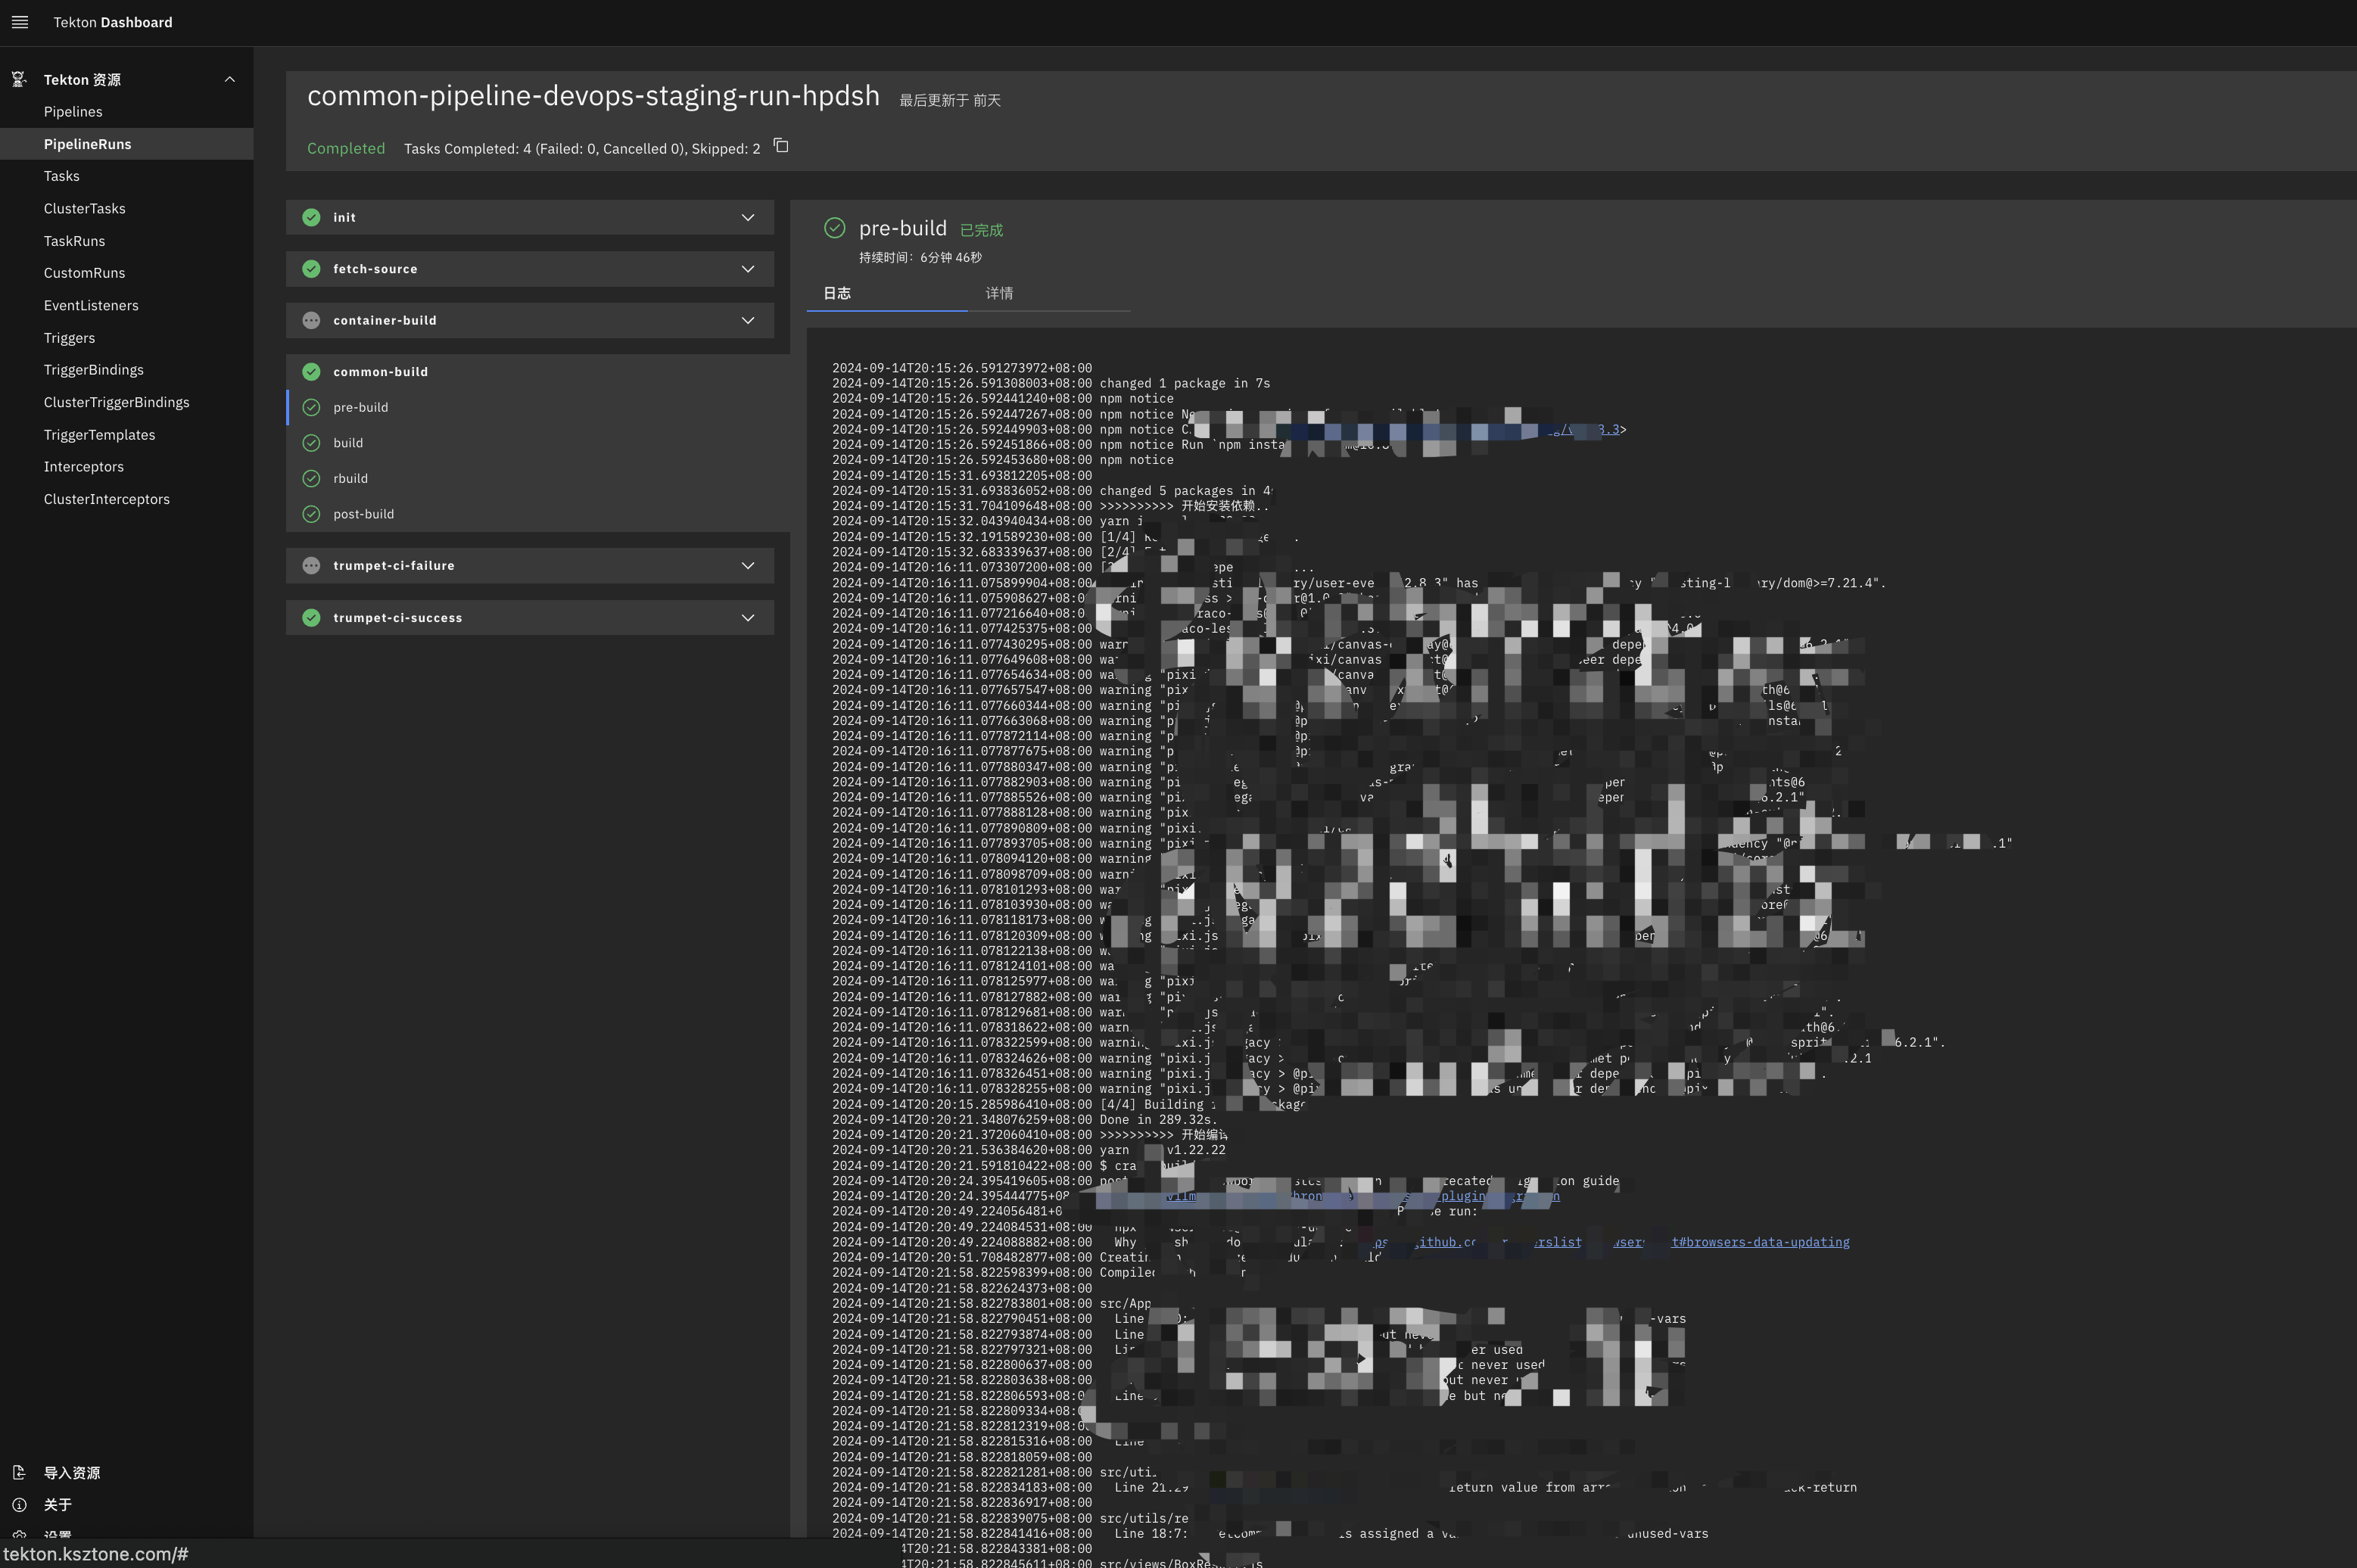Select the pre-build step label
This screenshot has height=1568, width=2357.
pyautogui.click(x=361, y=407)
